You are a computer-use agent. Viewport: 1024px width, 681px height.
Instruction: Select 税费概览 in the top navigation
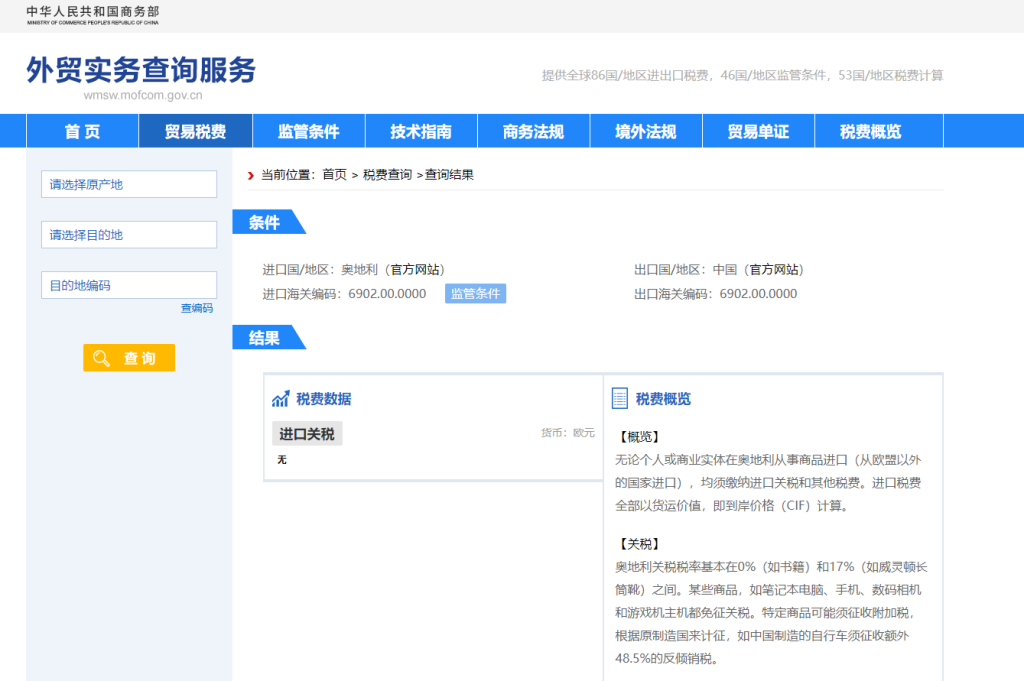(x=871, y=131)
